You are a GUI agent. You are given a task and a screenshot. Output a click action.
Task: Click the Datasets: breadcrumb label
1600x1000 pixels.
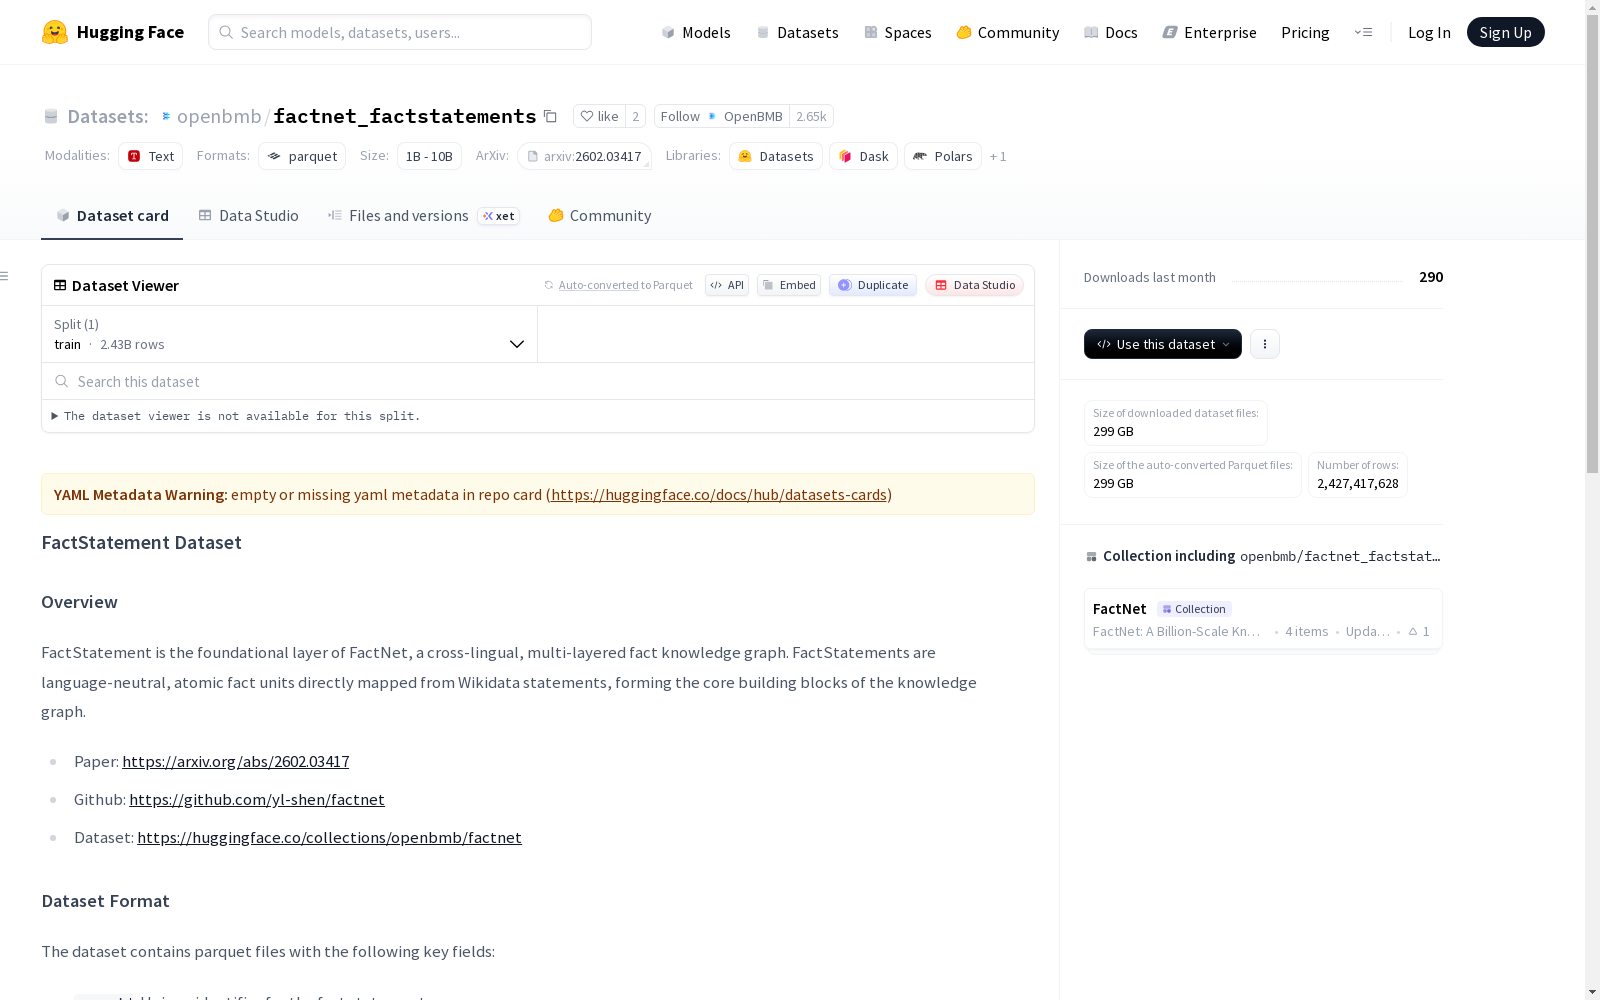(107, 116)
